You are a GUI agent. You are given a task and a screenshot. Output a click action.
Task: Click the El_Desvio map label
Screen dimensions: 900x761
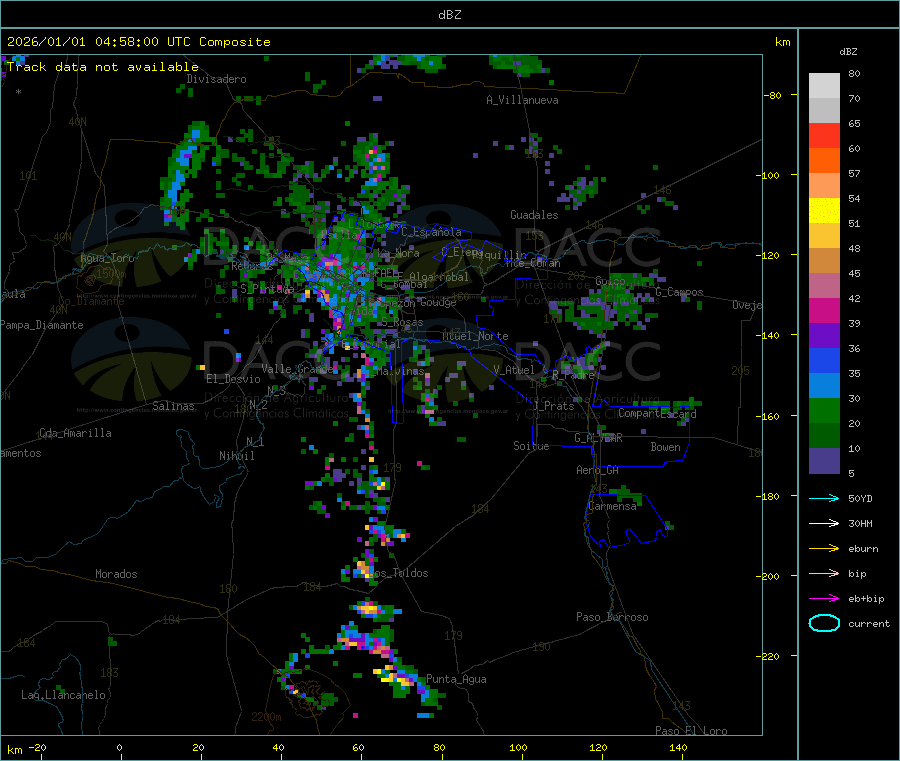[x=233, y=379]
